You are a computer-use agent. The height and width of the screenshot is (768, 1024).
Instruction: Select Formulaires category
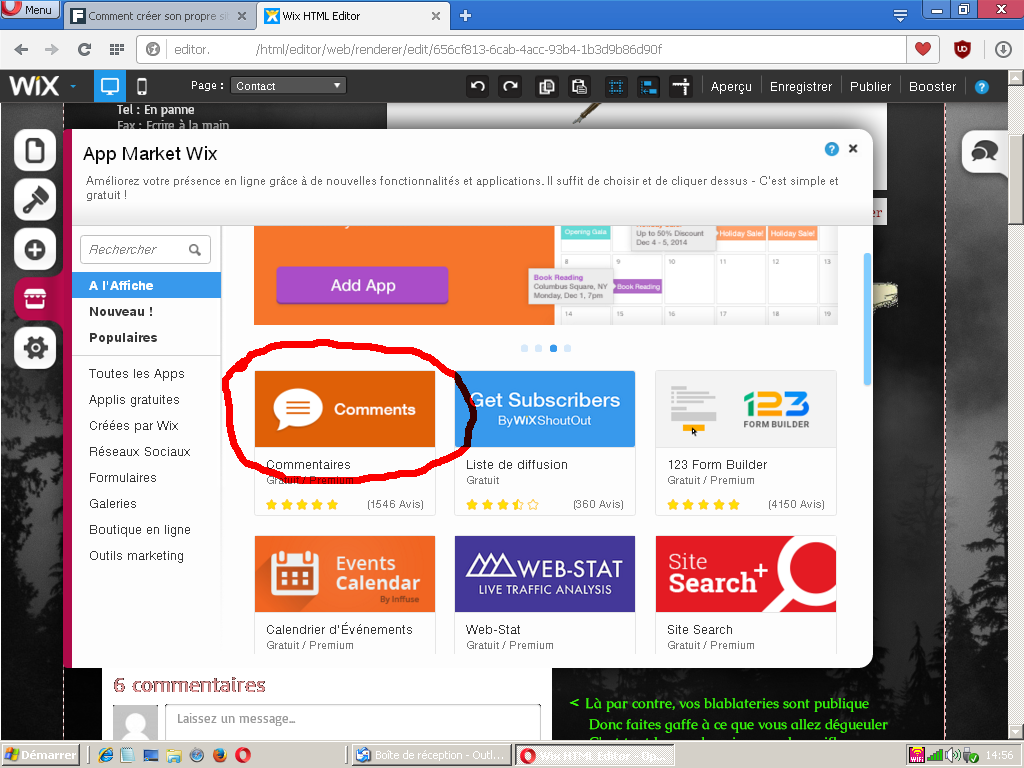(123, 478)
